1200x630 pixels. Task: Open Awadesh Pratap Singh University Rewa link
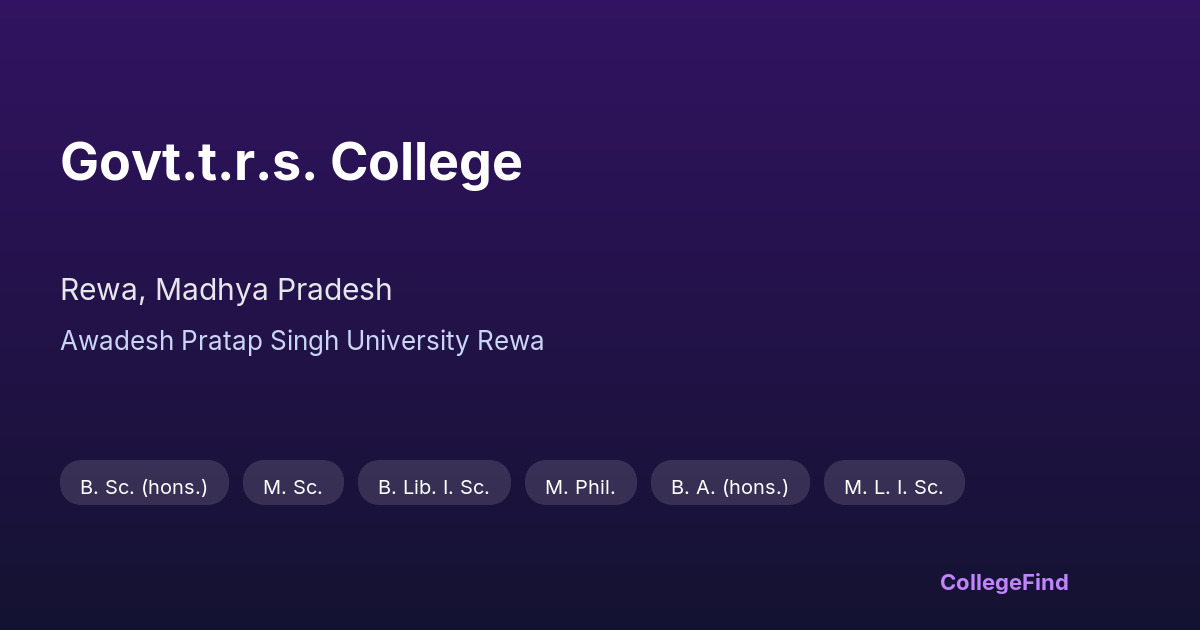point(302,341)
